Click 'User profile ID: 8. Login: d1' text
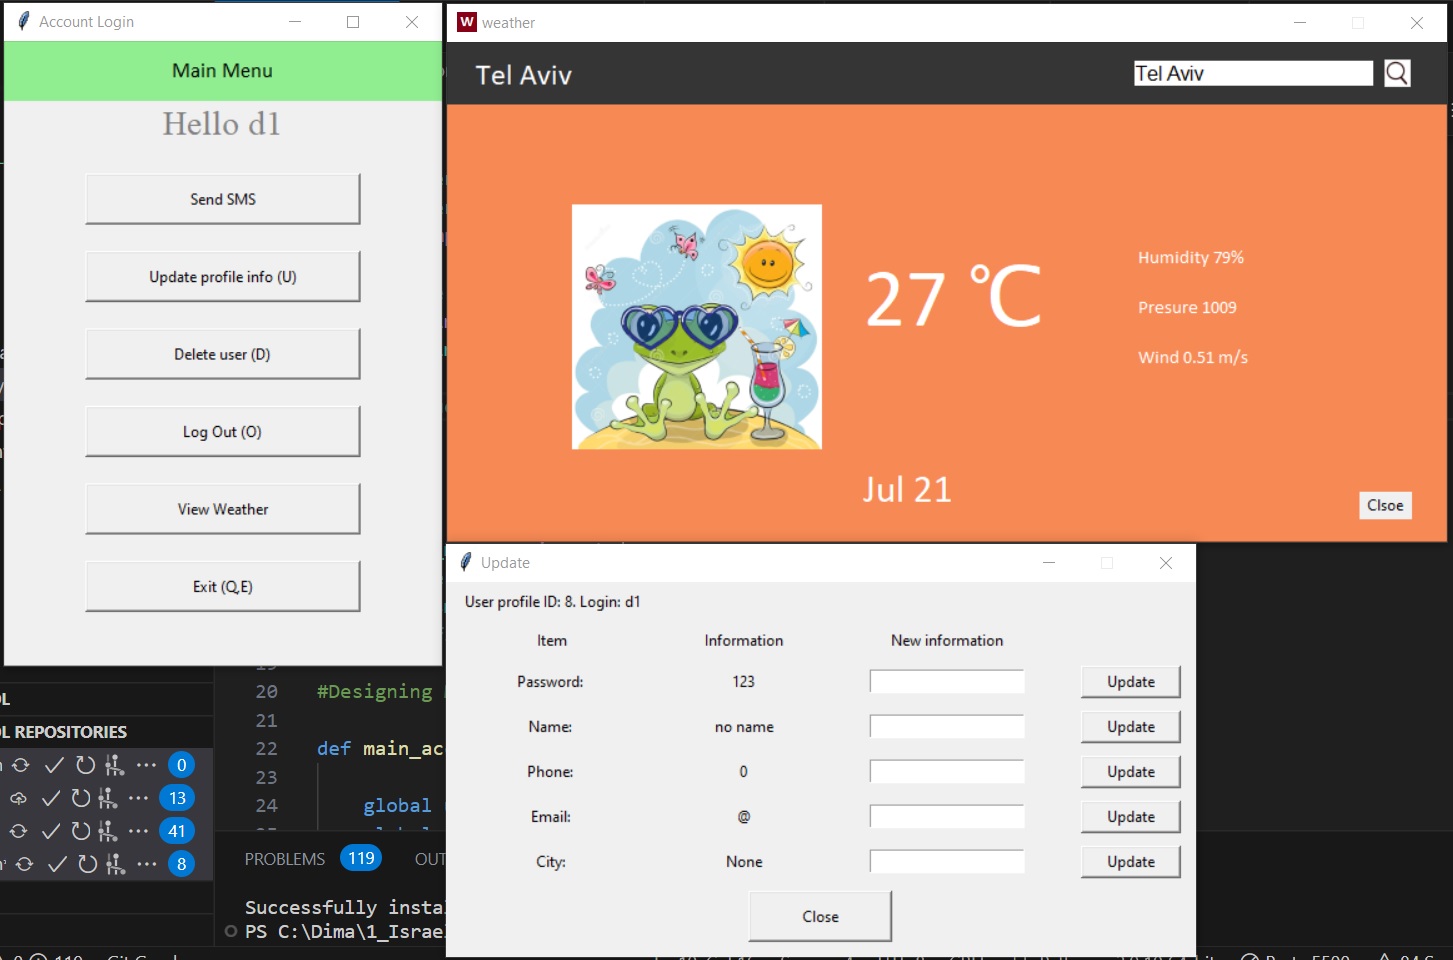 (x=552, y=602)
